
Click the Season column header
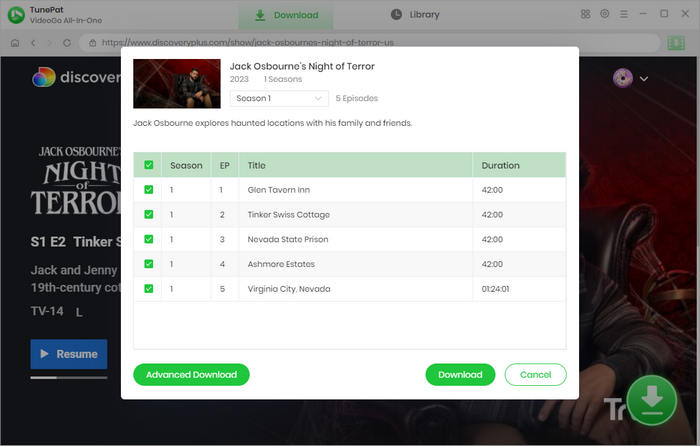(186, 165)
